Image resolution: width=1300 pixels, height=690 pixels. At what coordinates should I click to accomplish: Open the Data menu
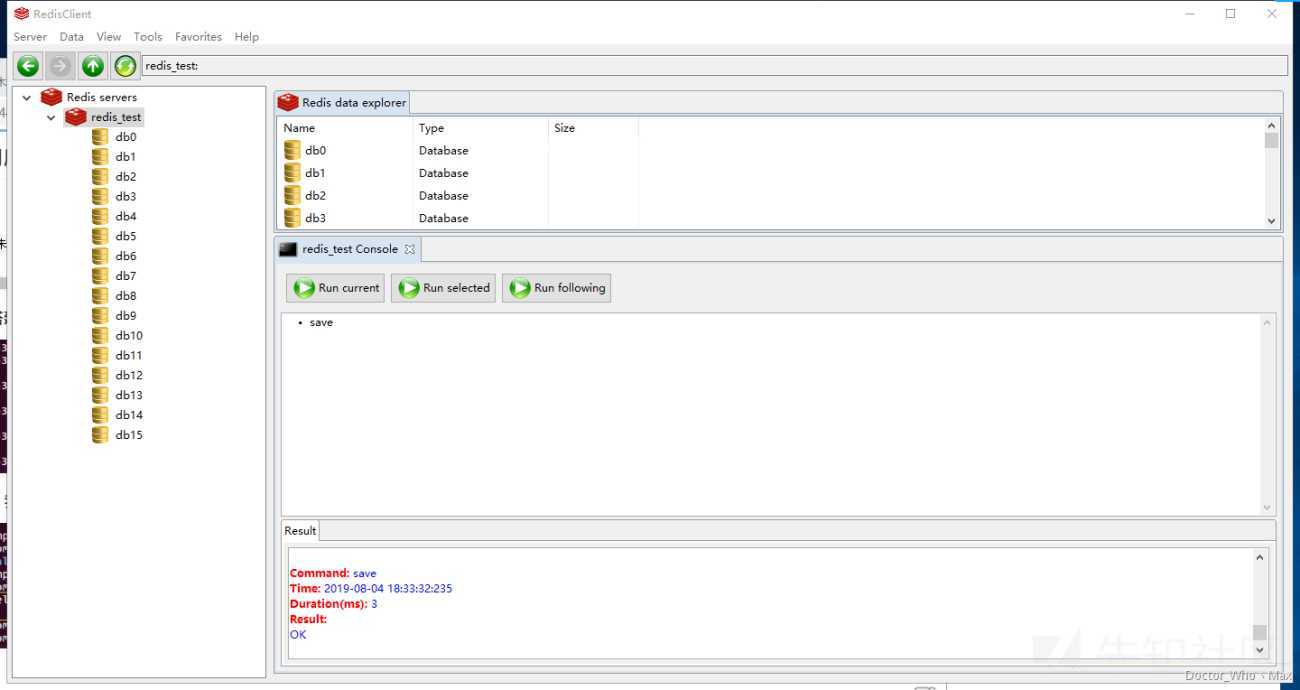tap(72, 37)
